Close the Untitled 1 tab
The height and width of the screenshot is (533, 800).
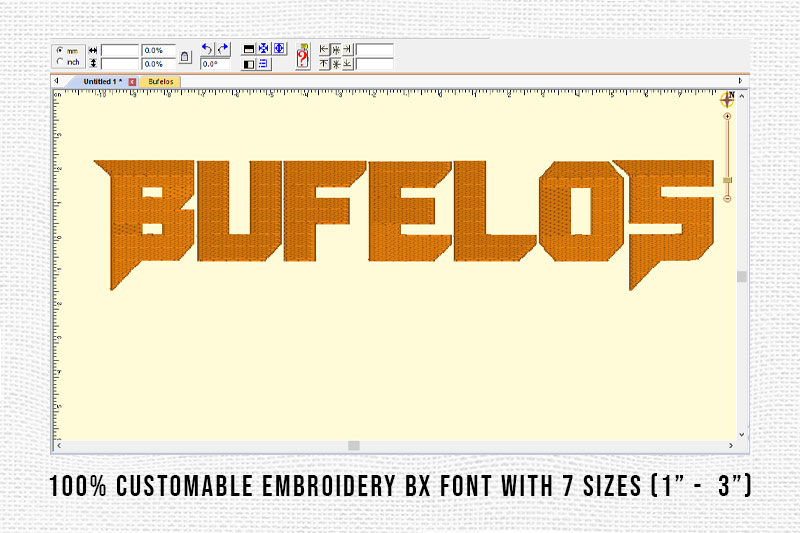point(132,82)
